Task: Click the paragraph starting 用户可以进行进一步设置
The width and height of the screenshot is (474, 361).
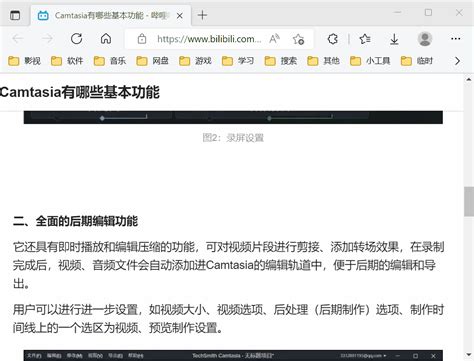Action: 229,319
